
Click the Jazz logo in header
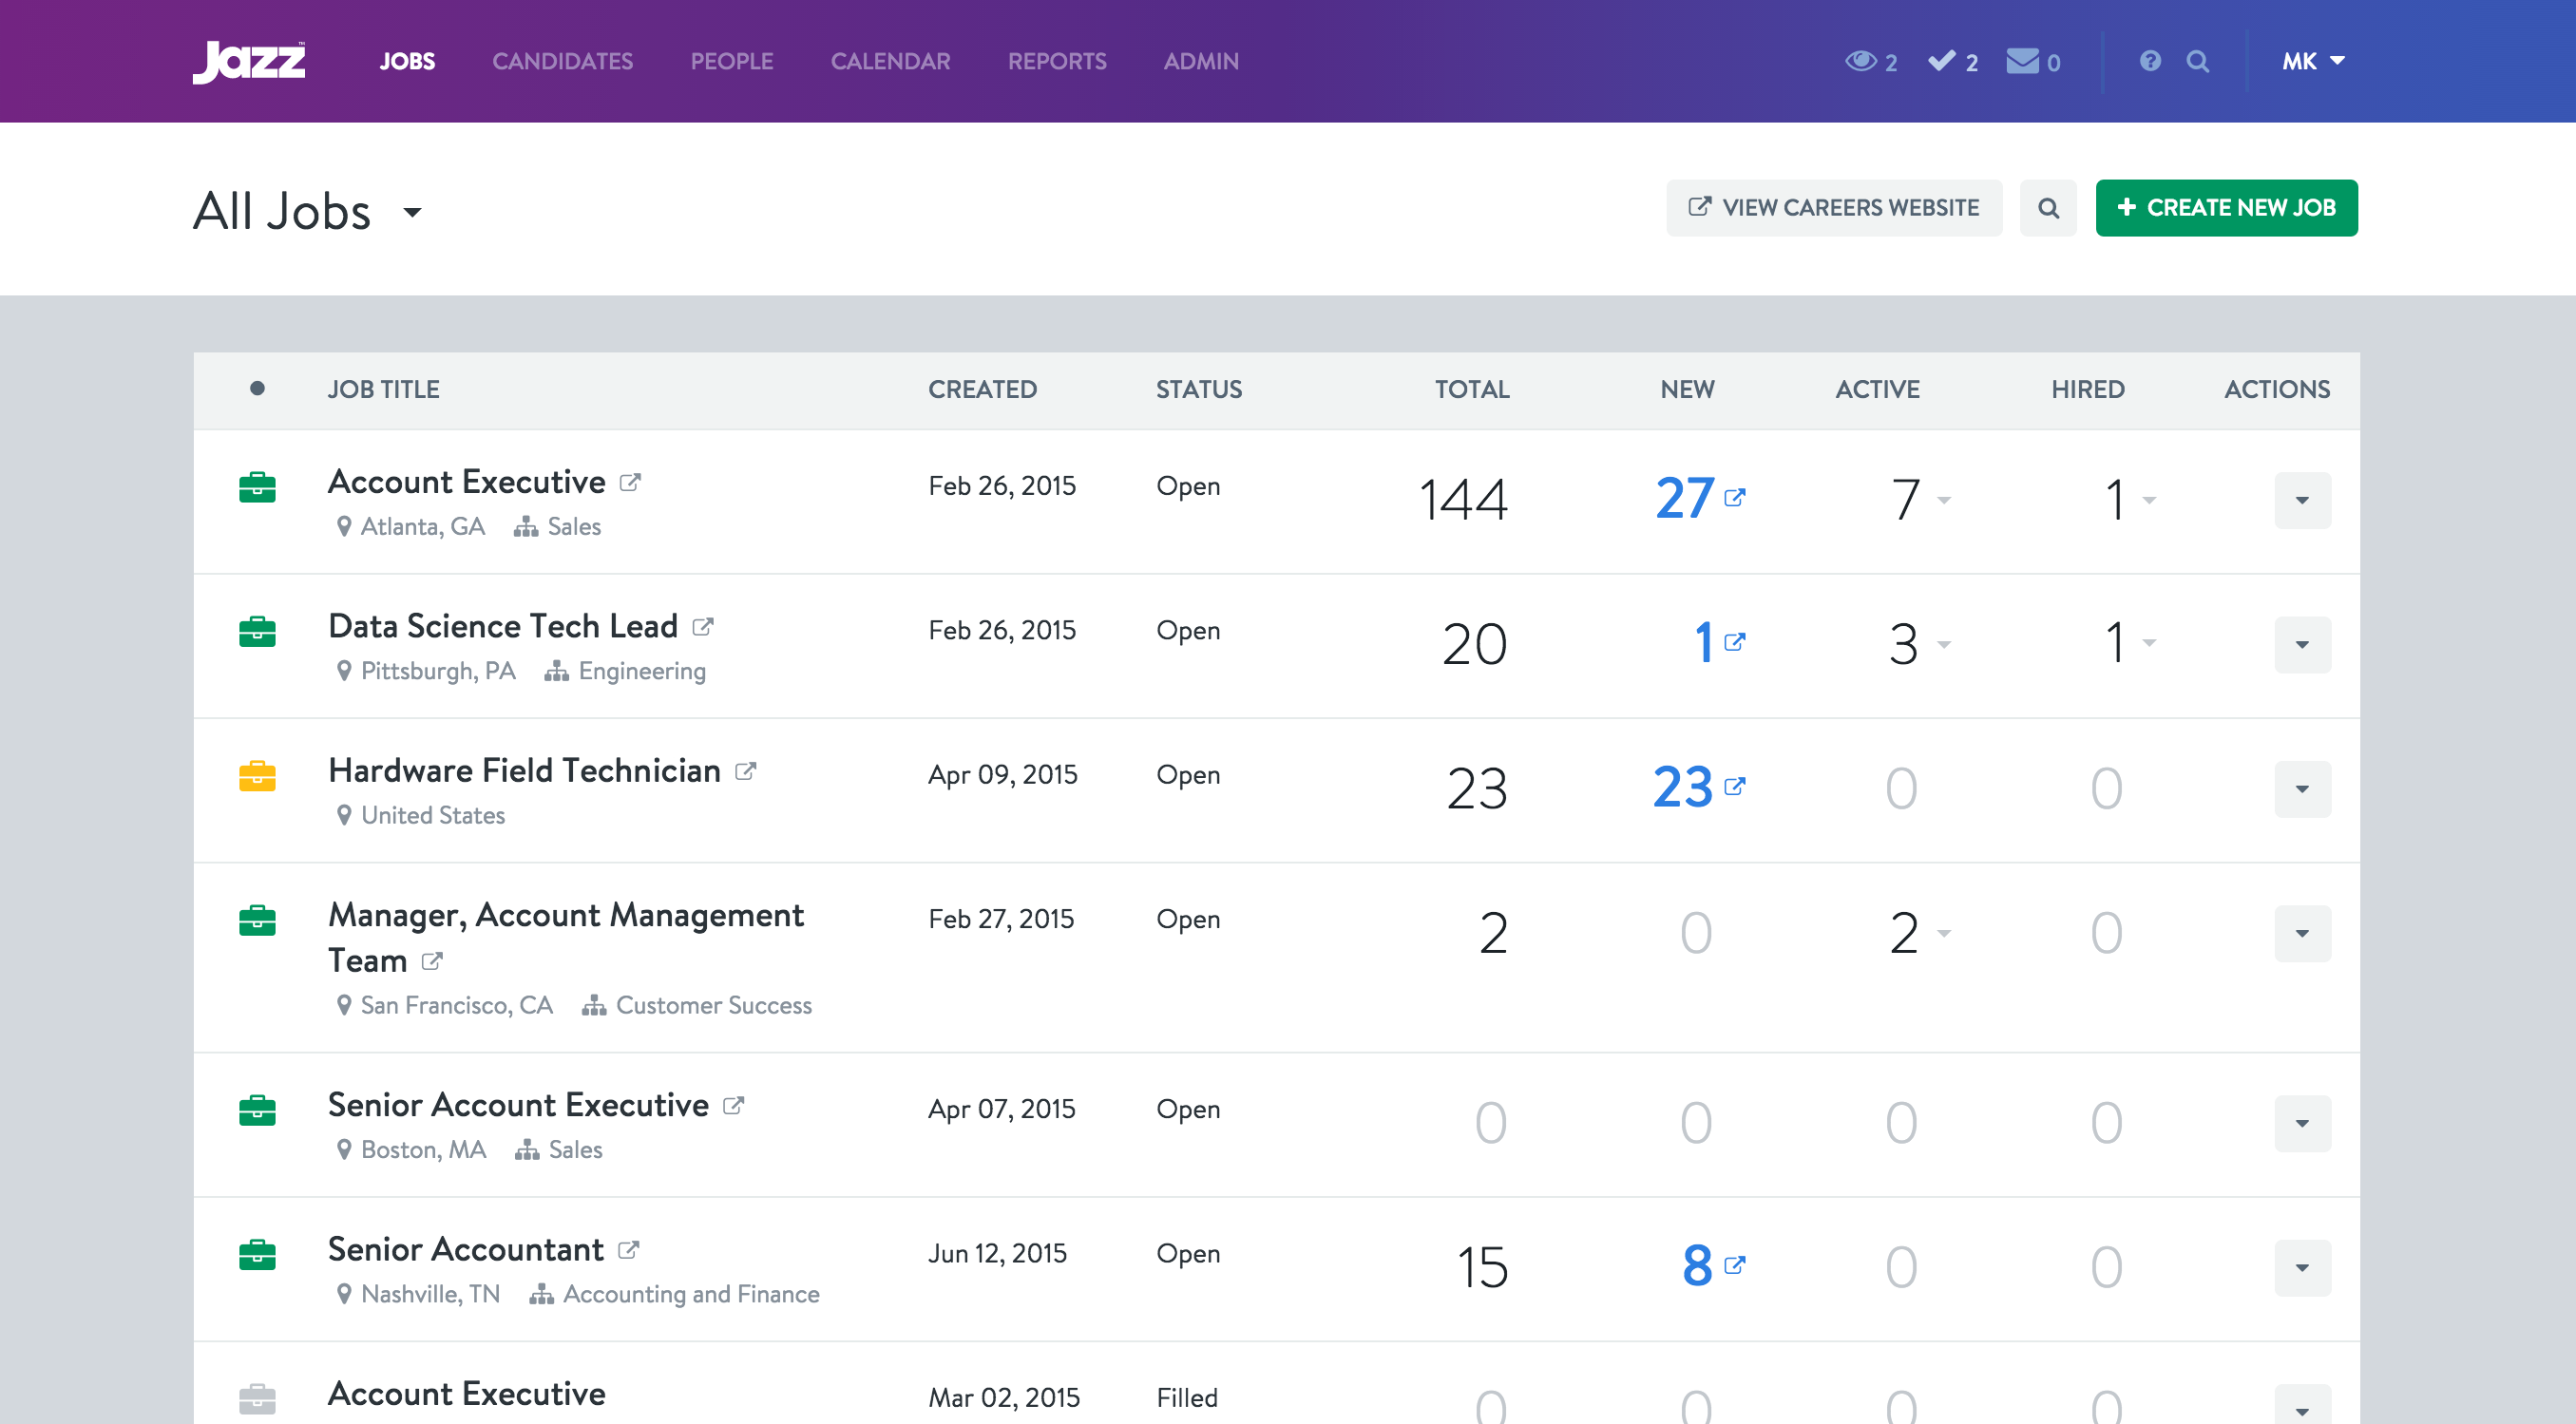coord(249,61)
